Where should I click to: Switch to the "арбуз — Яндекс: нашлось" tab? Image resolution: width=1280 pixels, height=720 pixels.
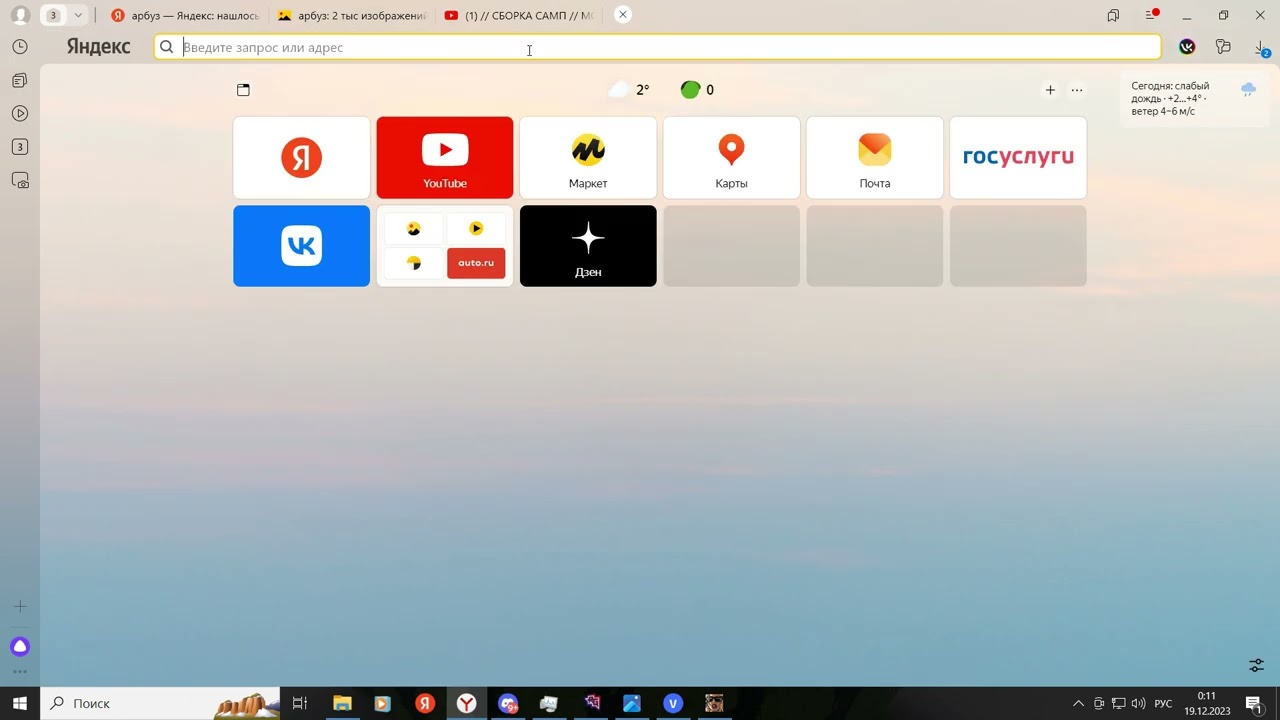(x=186, y=15)
